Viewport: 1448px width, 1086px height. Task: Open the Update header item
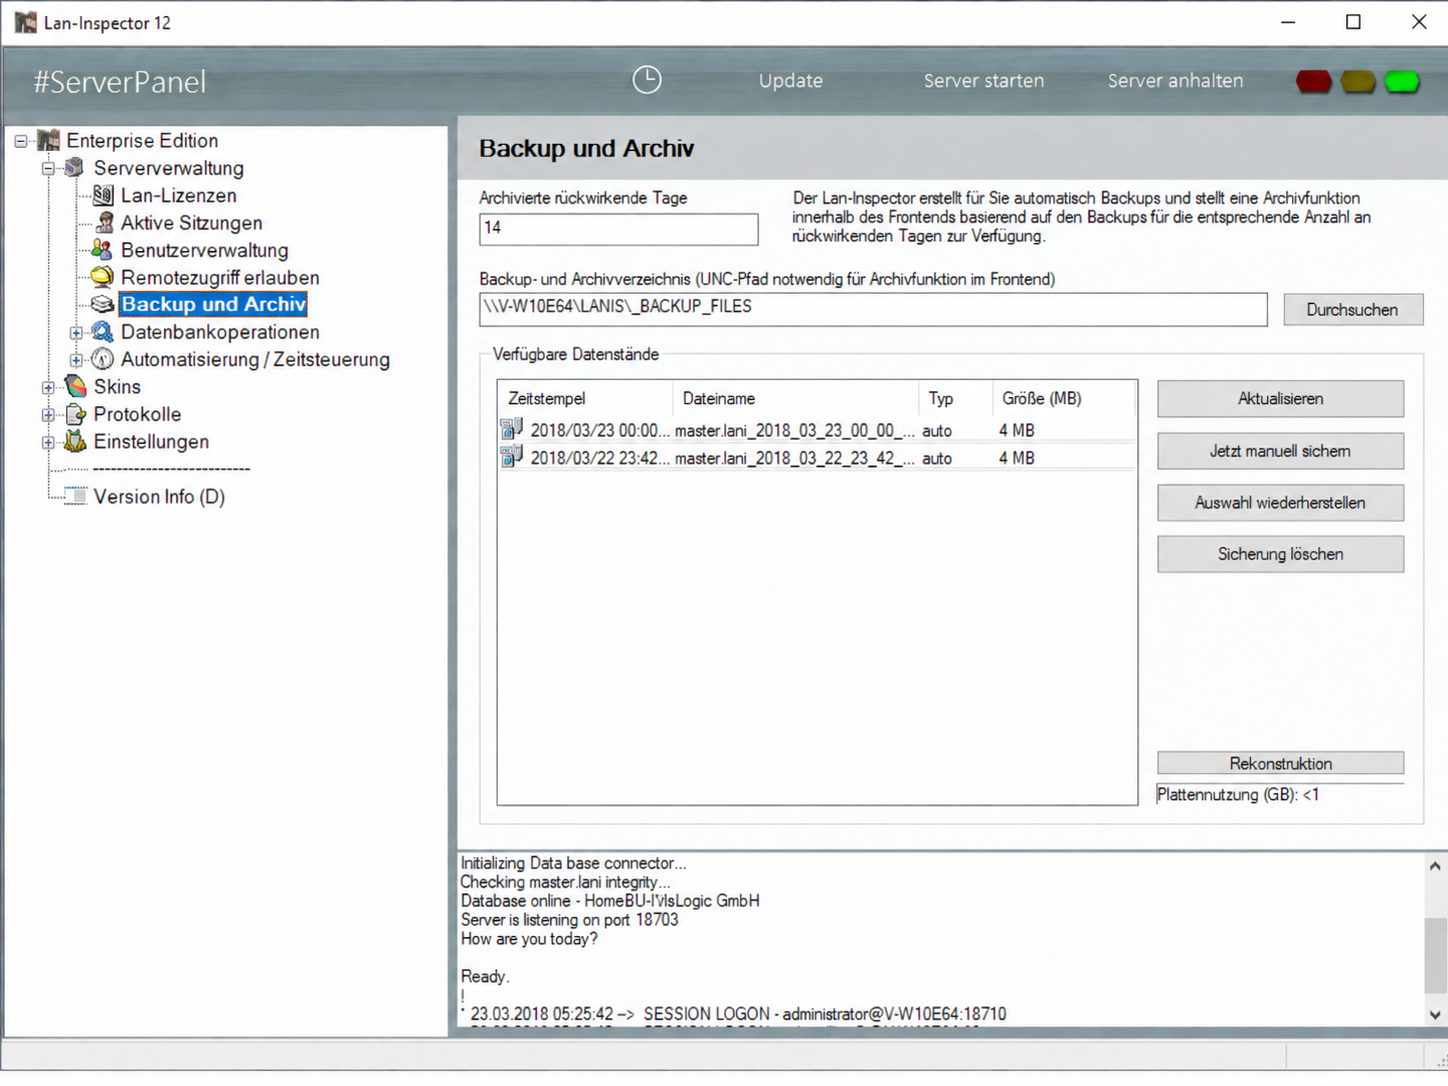[790, 81]
